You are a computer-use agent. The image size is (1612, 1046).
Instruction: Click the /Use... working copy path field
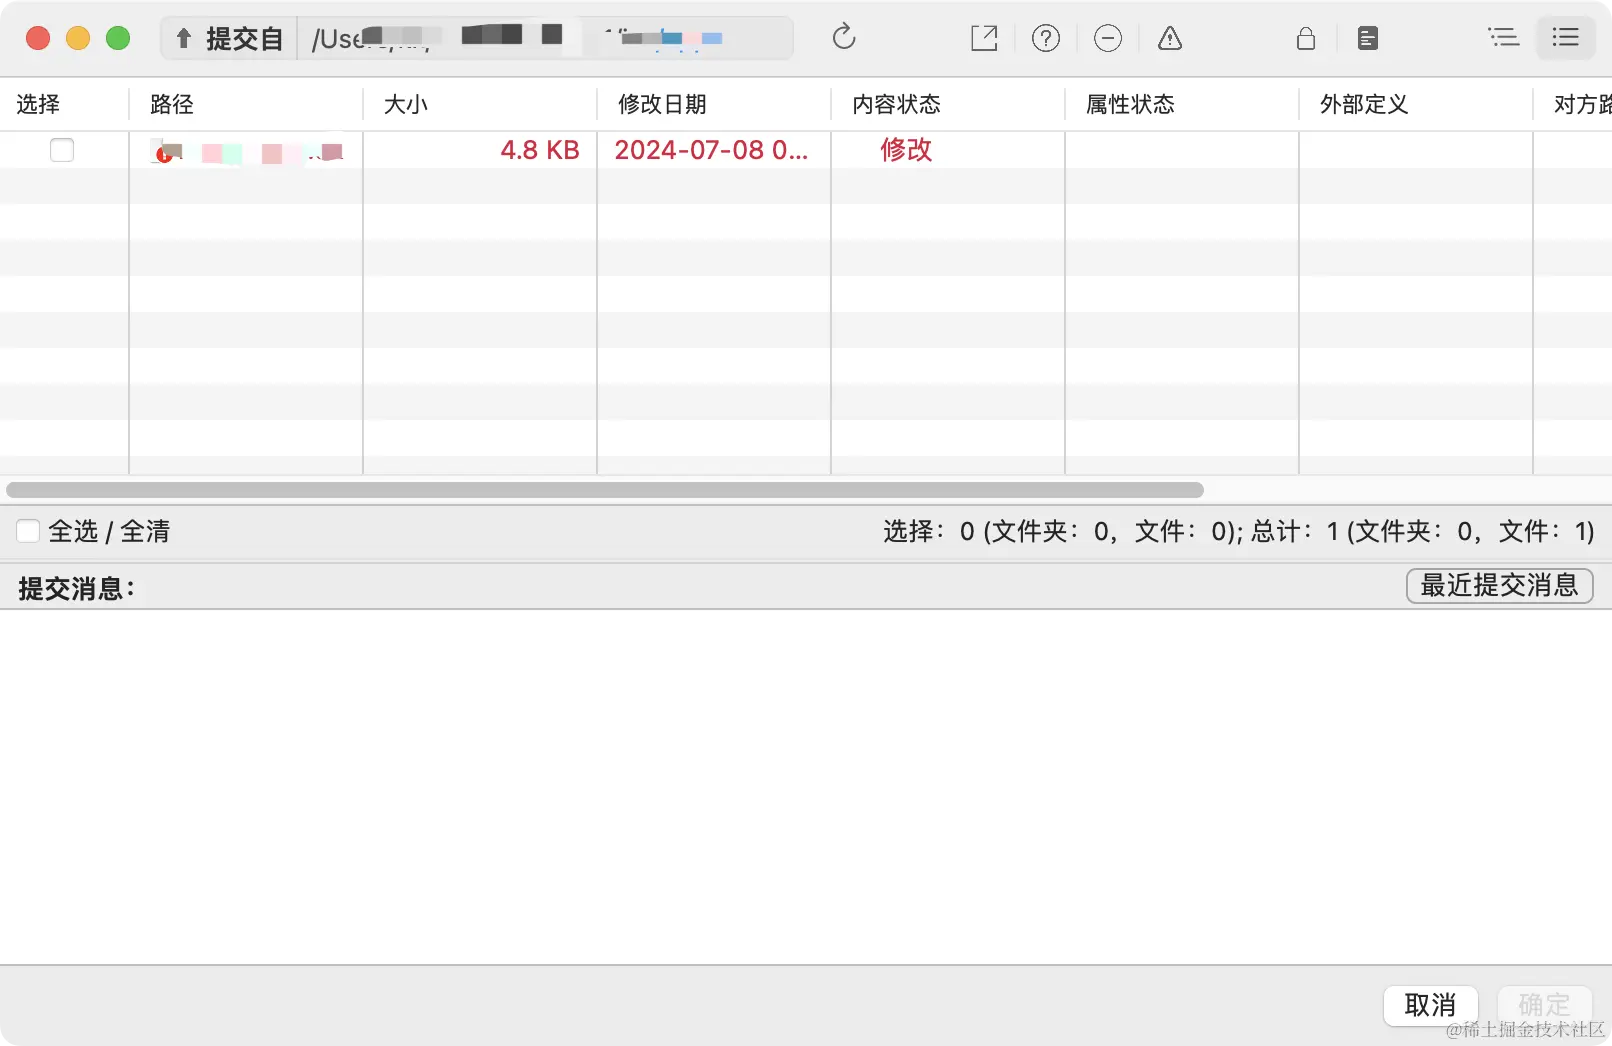545,39
